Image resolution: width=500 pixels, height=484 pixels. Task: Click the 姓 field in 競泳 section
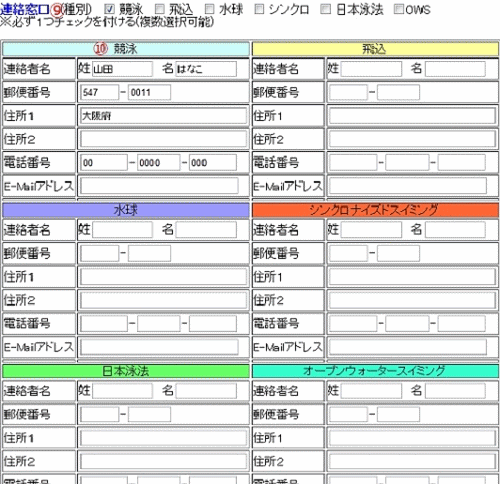coord(122,69)
